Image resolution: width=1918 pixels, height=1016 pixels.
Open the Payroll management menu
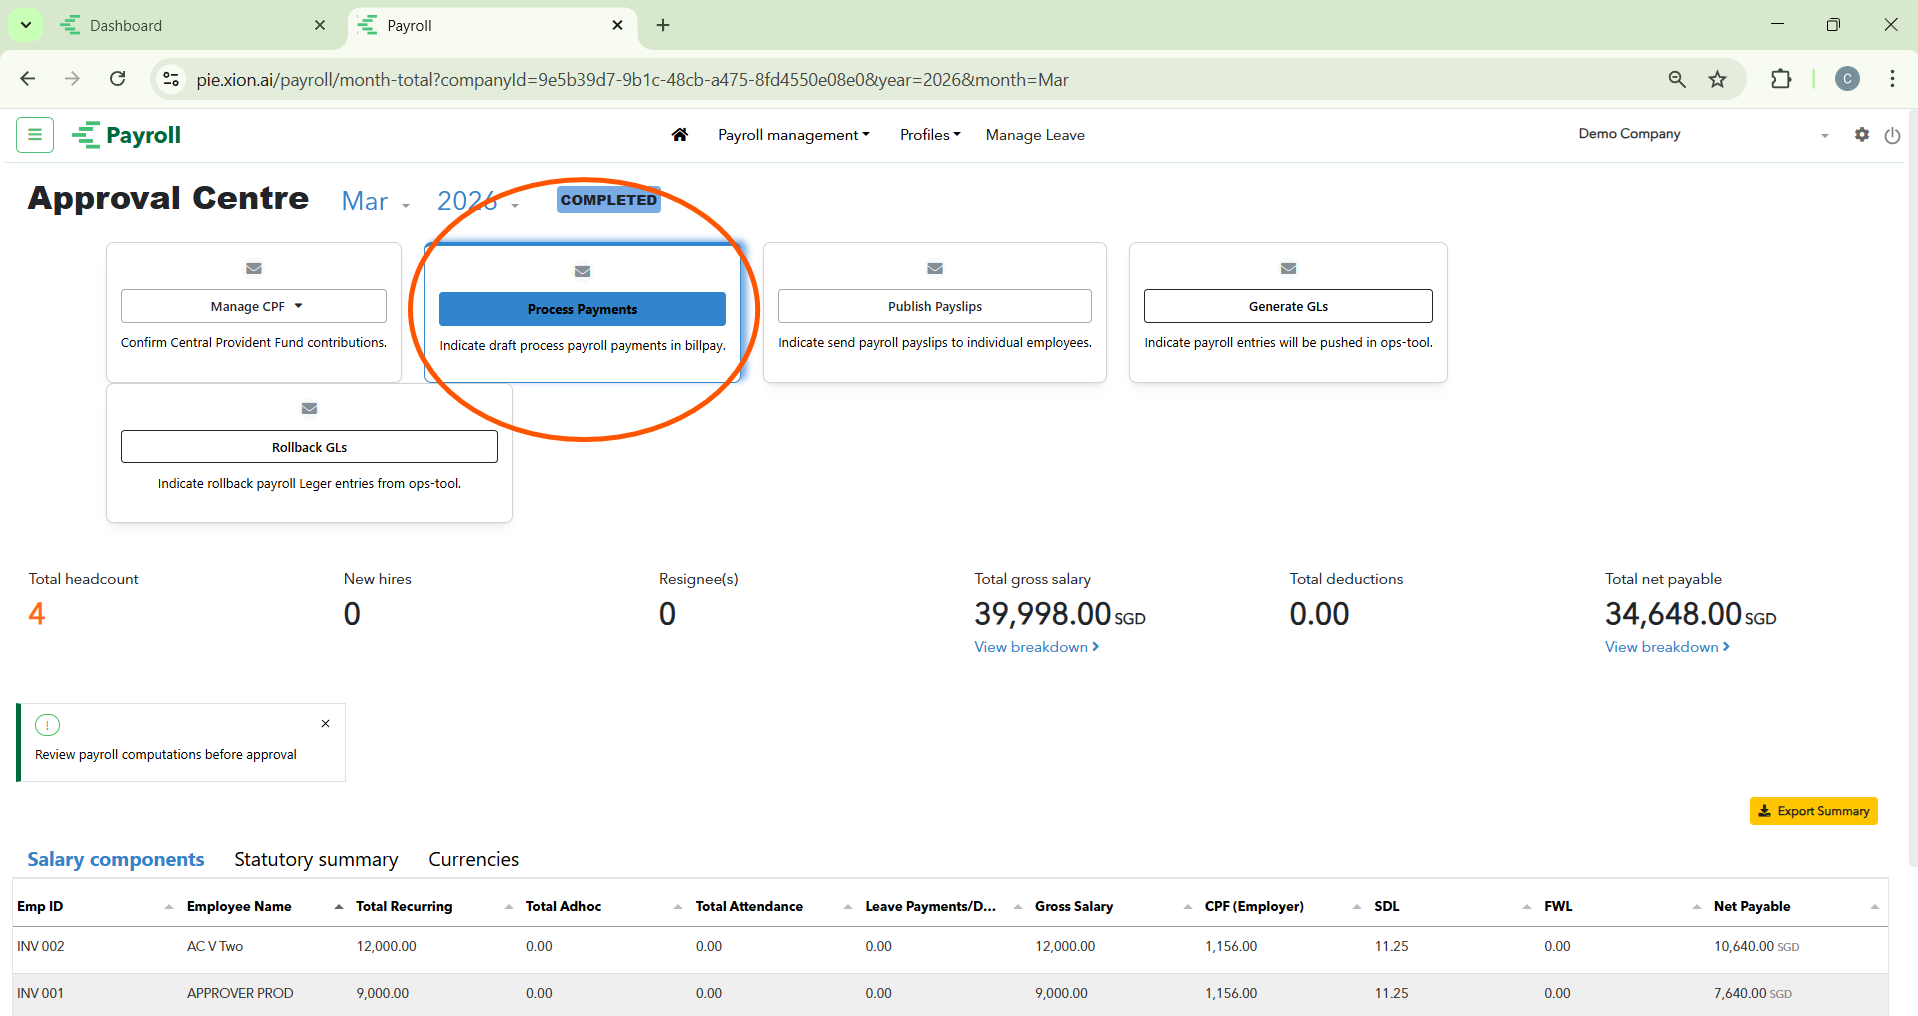pos(793,135)
